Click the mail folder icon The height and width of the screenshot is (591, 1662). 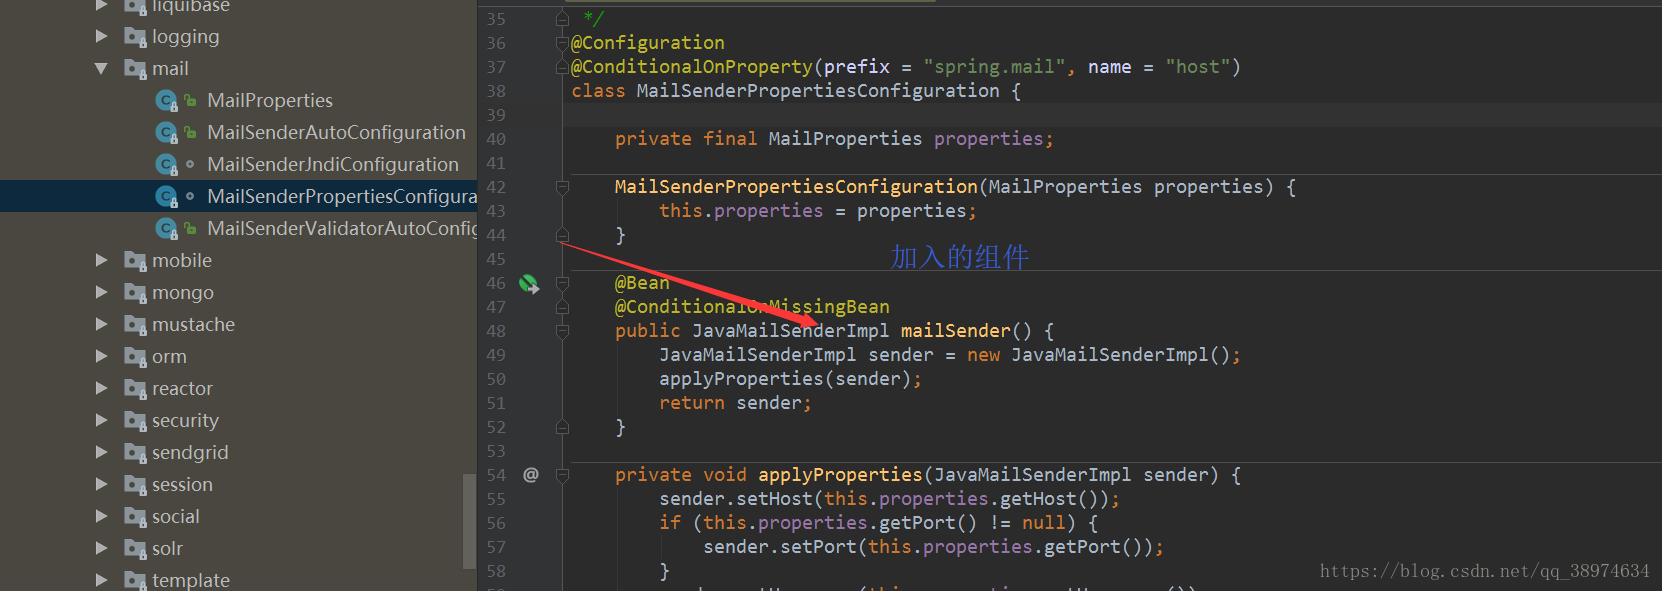[135, 69]
